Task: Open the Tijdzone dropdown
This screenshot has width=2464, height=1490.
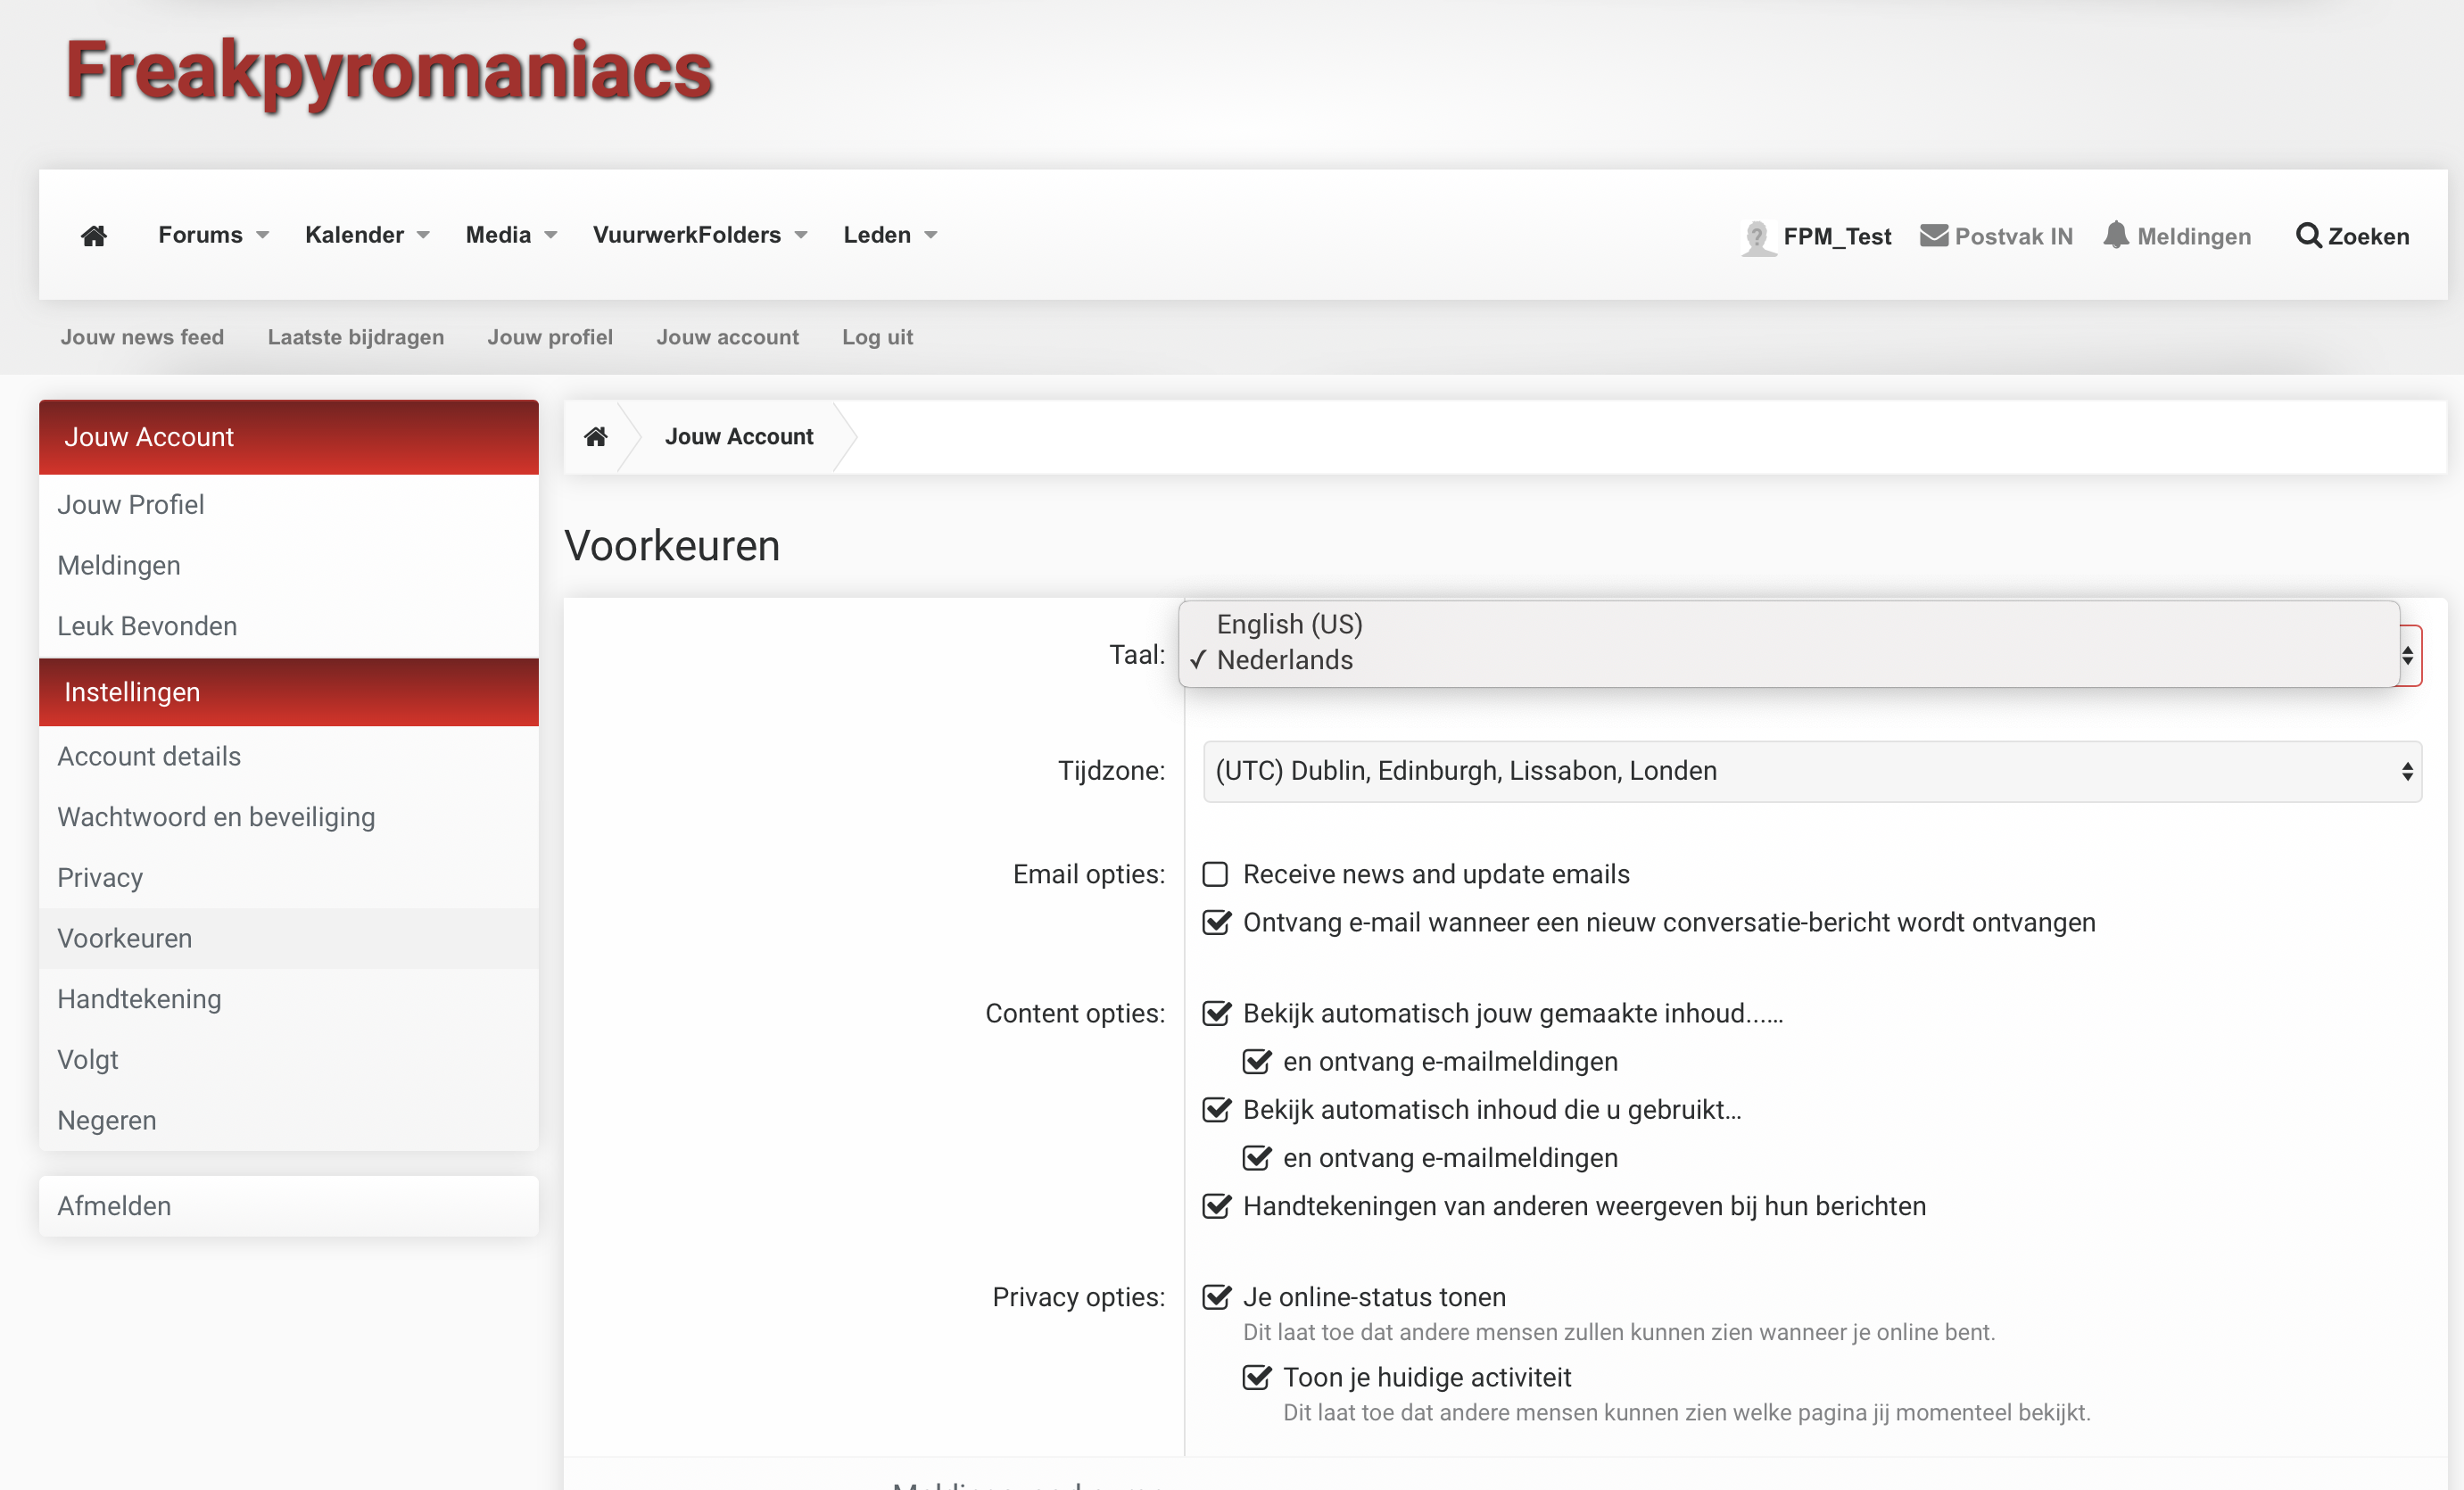Action: [1812, 771]
